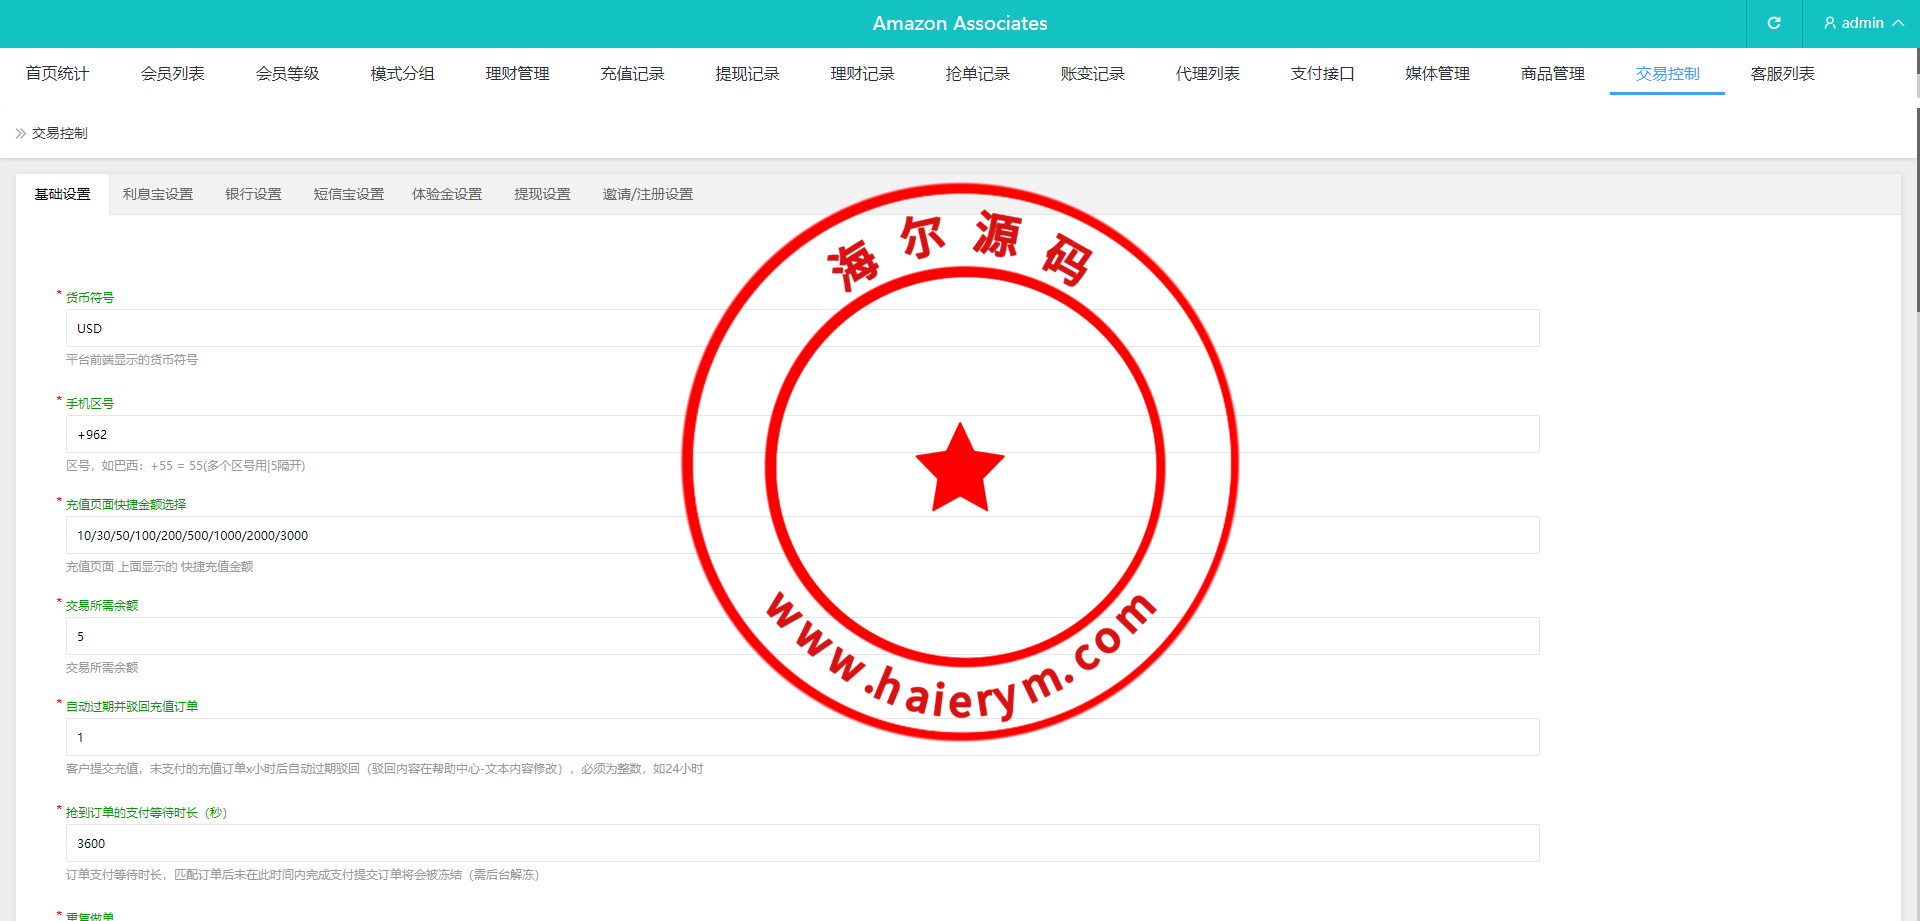1920x921 pixels.
Task: Open the admin user menu
Action: click(x=1862, y=23)
